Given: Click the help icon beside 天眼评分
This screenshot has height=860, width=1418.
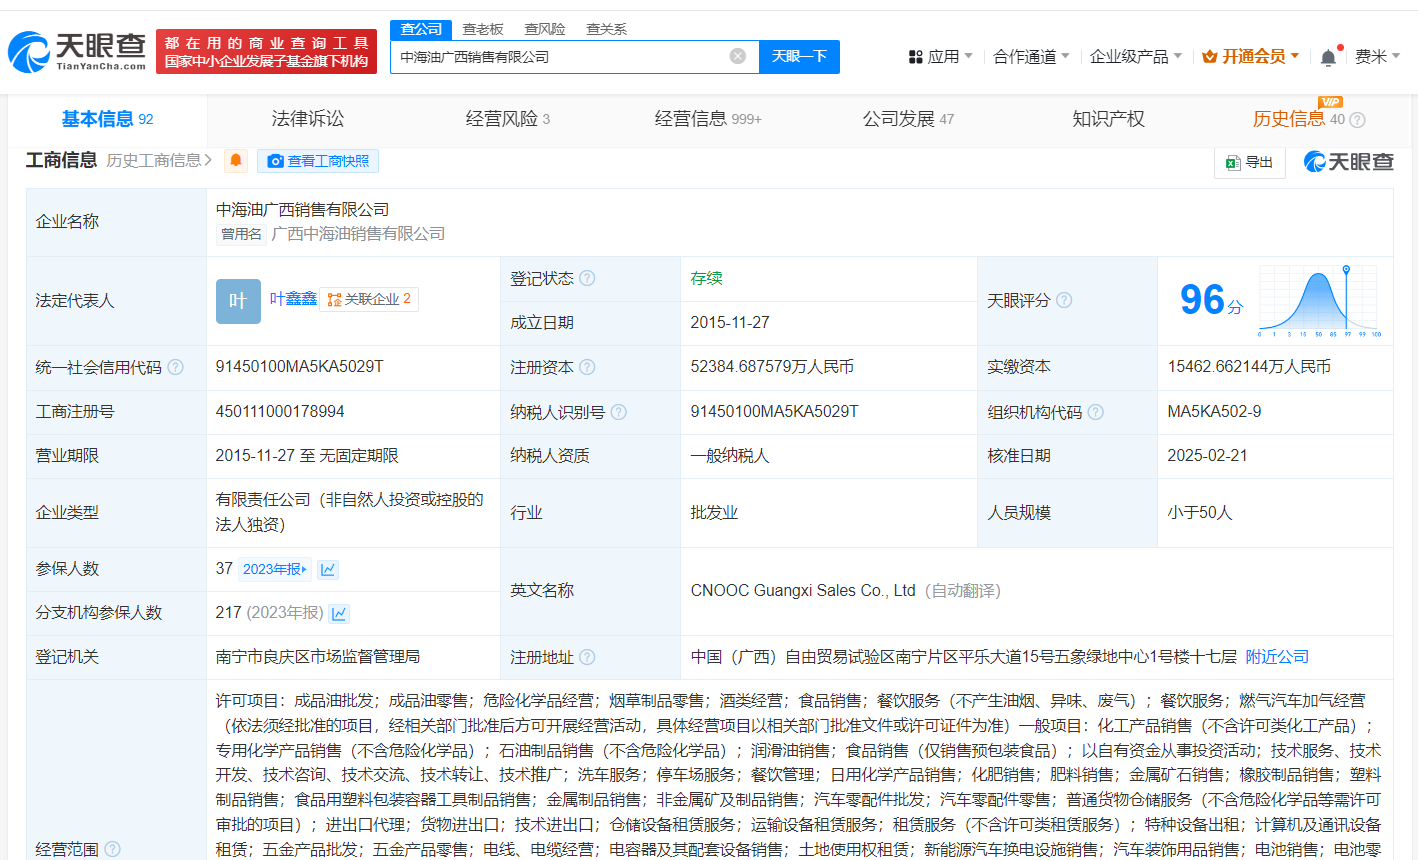Looking at the screenshot, I should pos(1064,300).
